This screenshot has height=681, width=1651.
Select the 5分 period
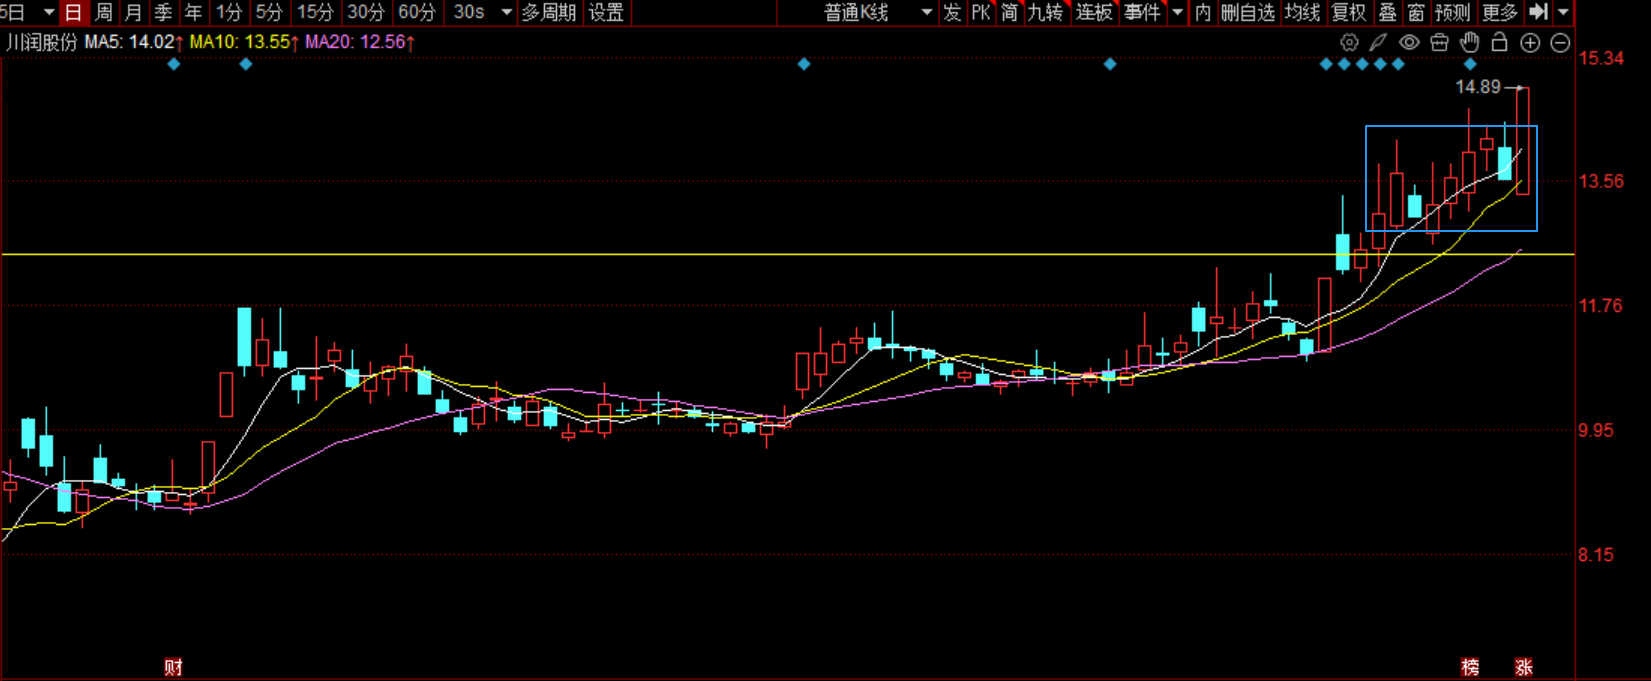click(x=269, y=12)
